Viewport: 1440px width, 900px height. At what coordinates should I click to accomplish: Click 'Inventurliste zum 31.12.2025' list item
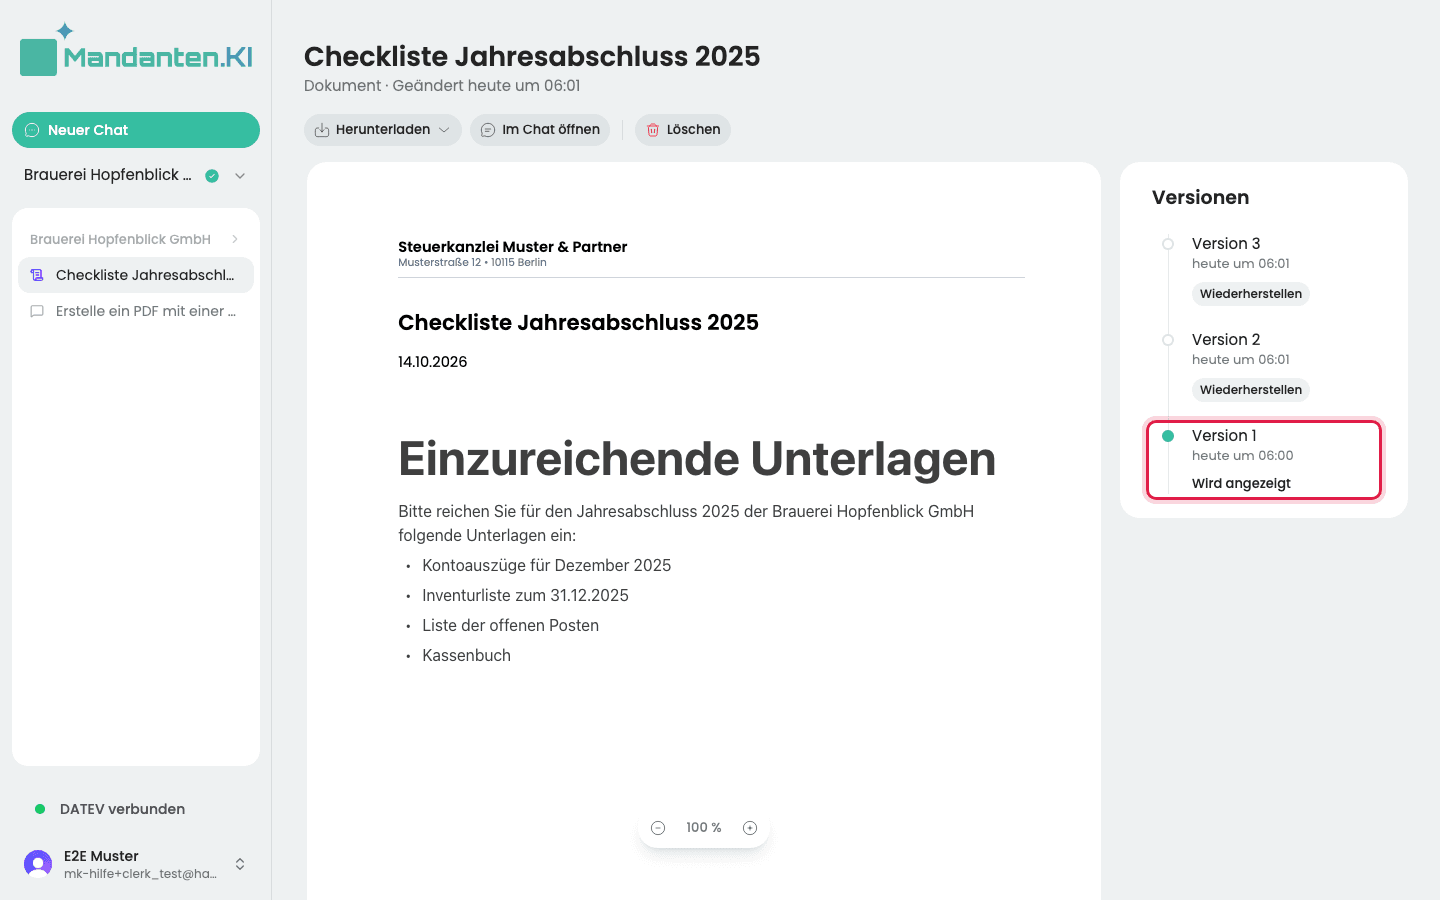click(x=525, y=596)
